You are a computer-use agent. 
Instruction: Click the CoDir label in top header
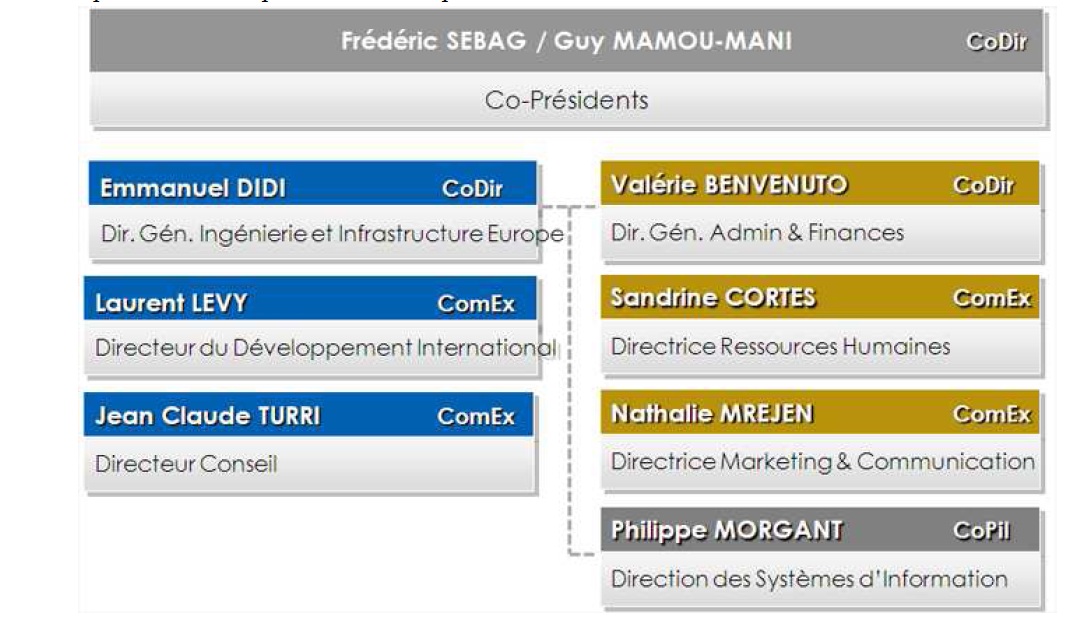pos(996,42)
